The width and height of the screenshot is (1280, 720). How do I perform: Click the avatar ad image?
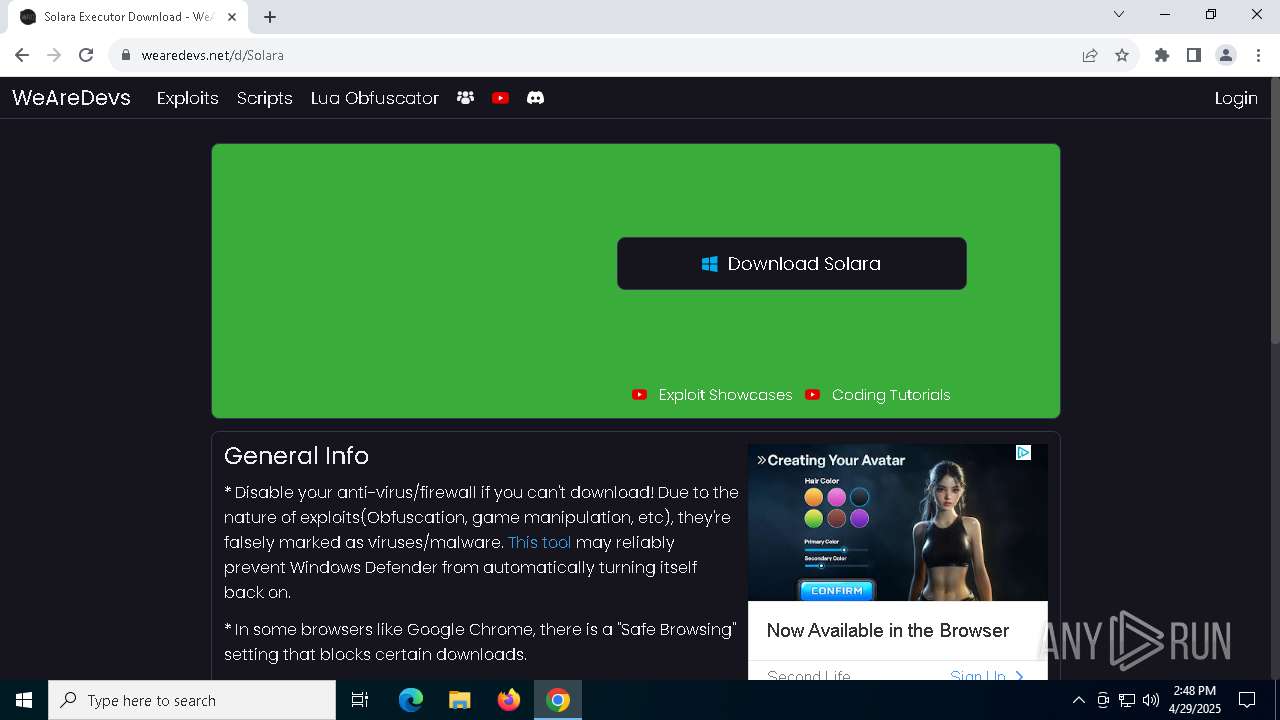(898, 522)
